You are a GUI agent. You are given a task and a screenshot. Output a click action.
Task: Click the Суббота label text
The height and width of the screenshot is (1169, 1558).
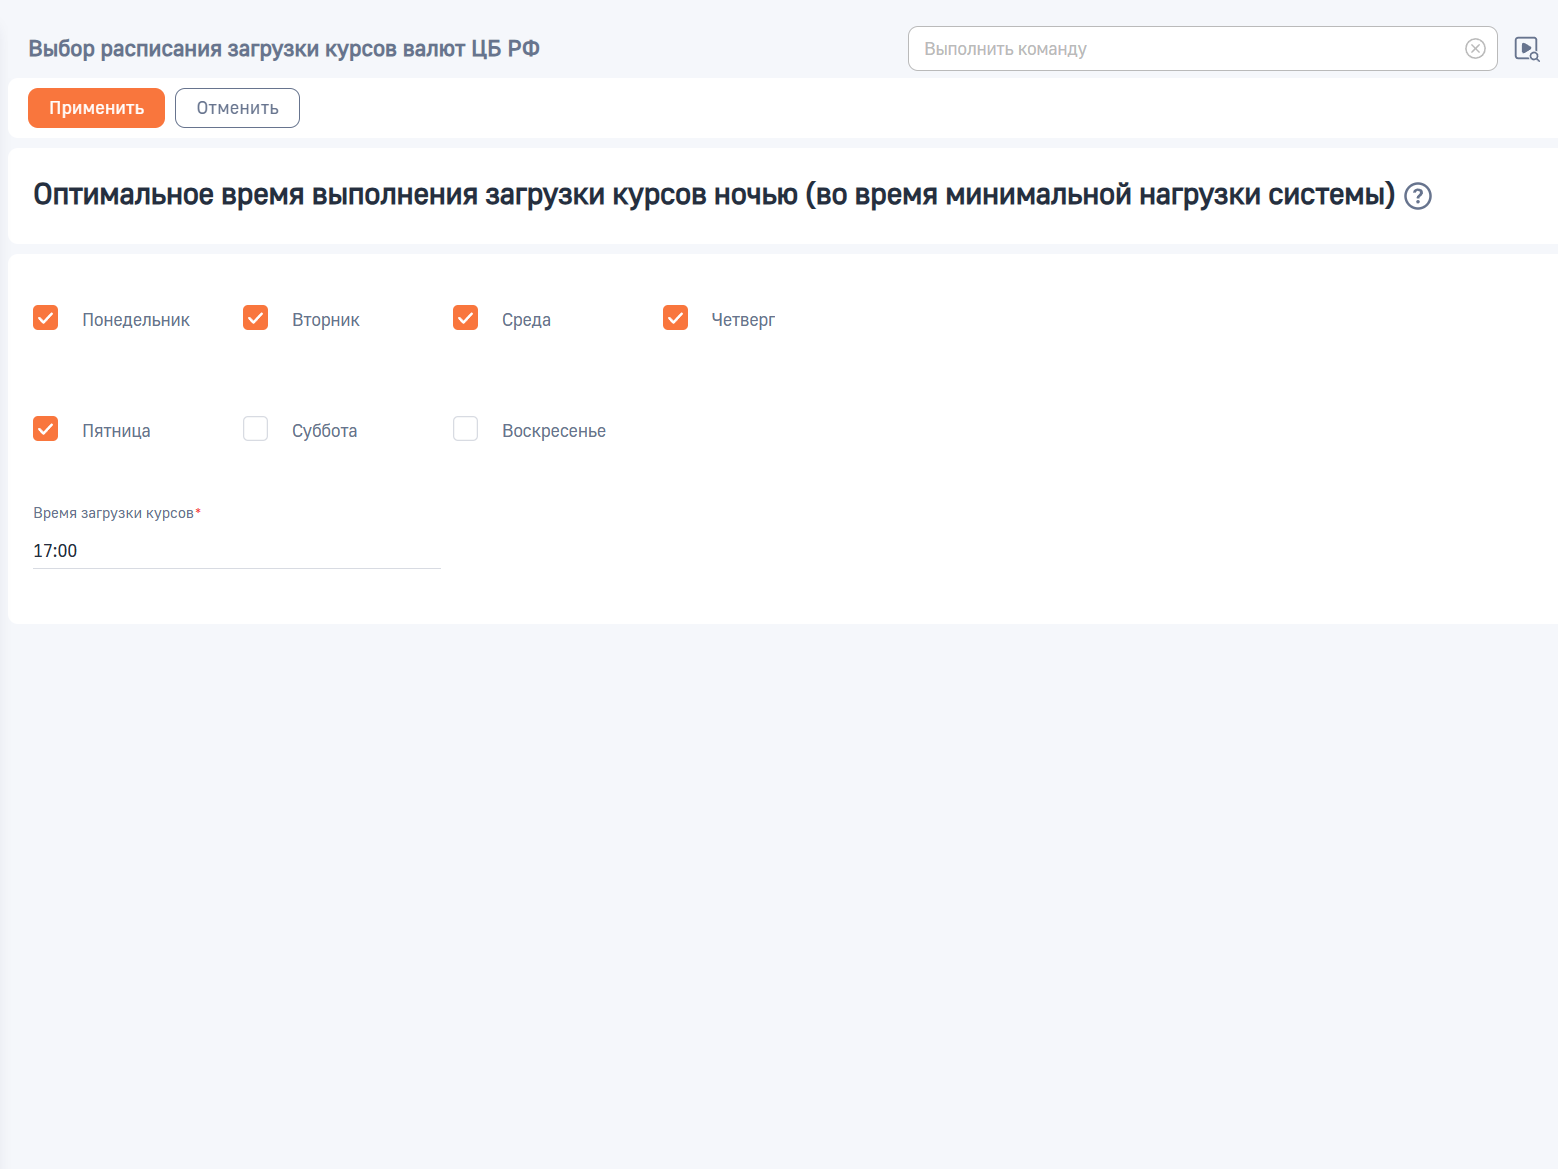click(325, 431)
